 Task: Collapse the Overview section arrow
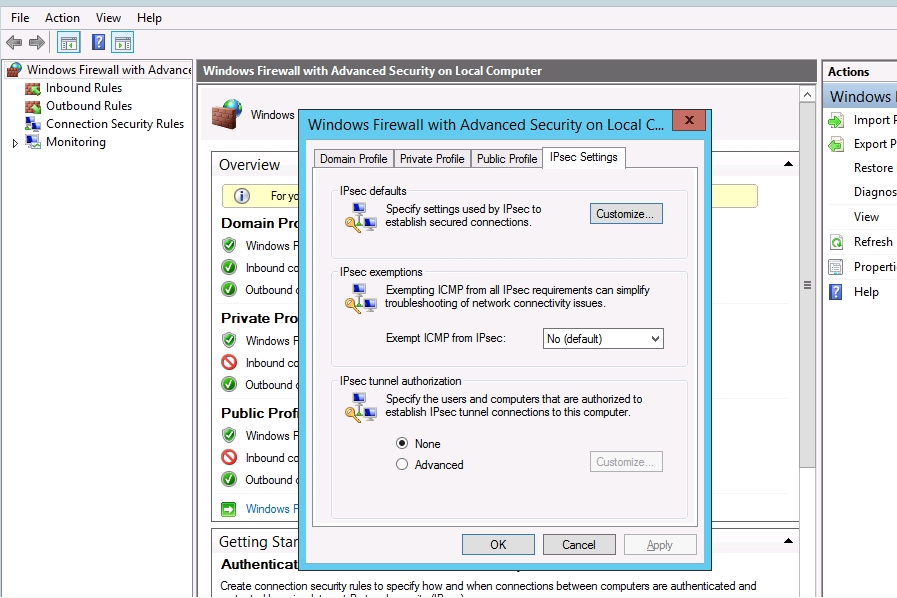click(x=788, y=164)
